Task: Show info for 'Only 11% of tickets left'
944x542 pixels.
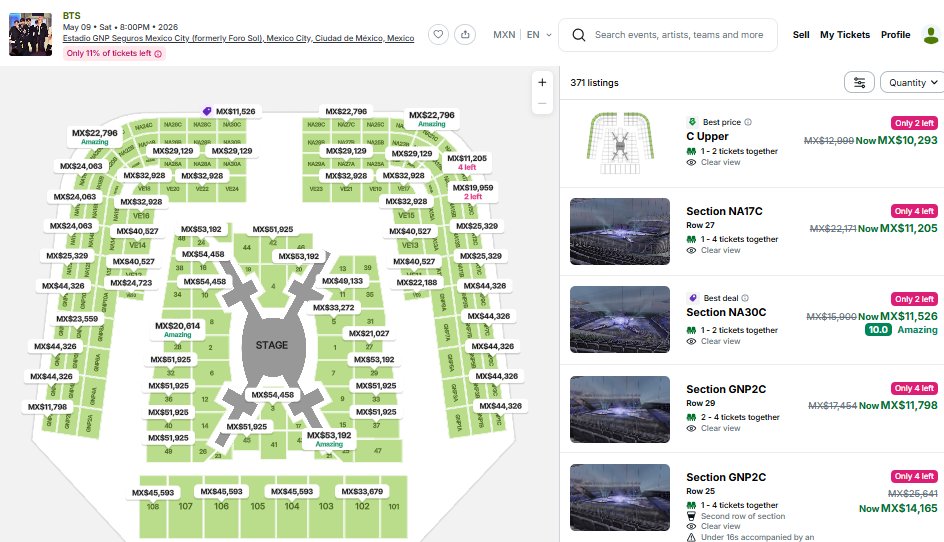Action: point(158,54)
